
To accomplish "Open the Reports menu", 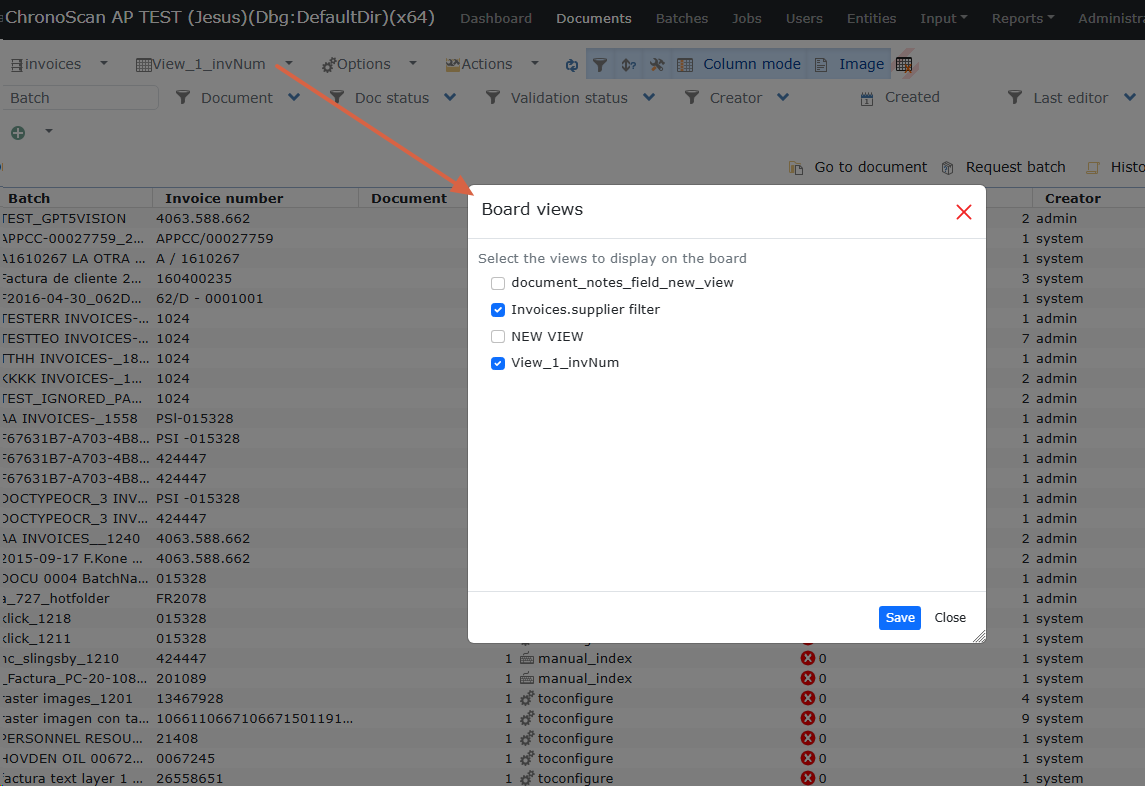I will 1023,19.
